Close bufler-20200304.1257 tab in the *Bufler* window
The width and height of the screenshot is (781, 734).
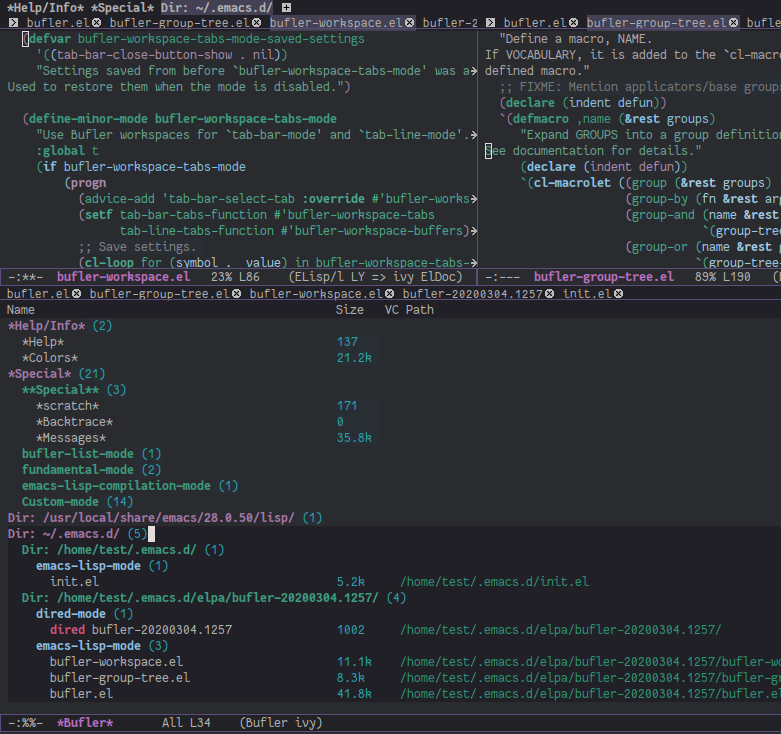549,294
